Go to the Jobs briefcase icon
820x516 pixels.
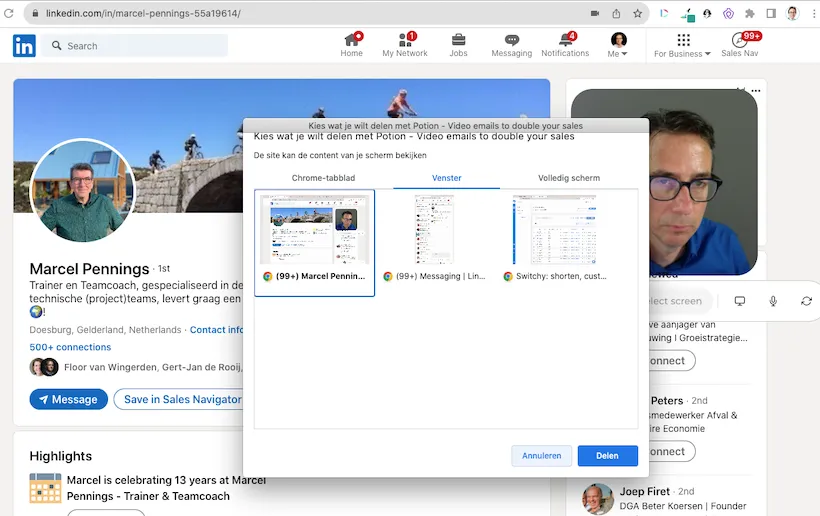pos(458,45)
